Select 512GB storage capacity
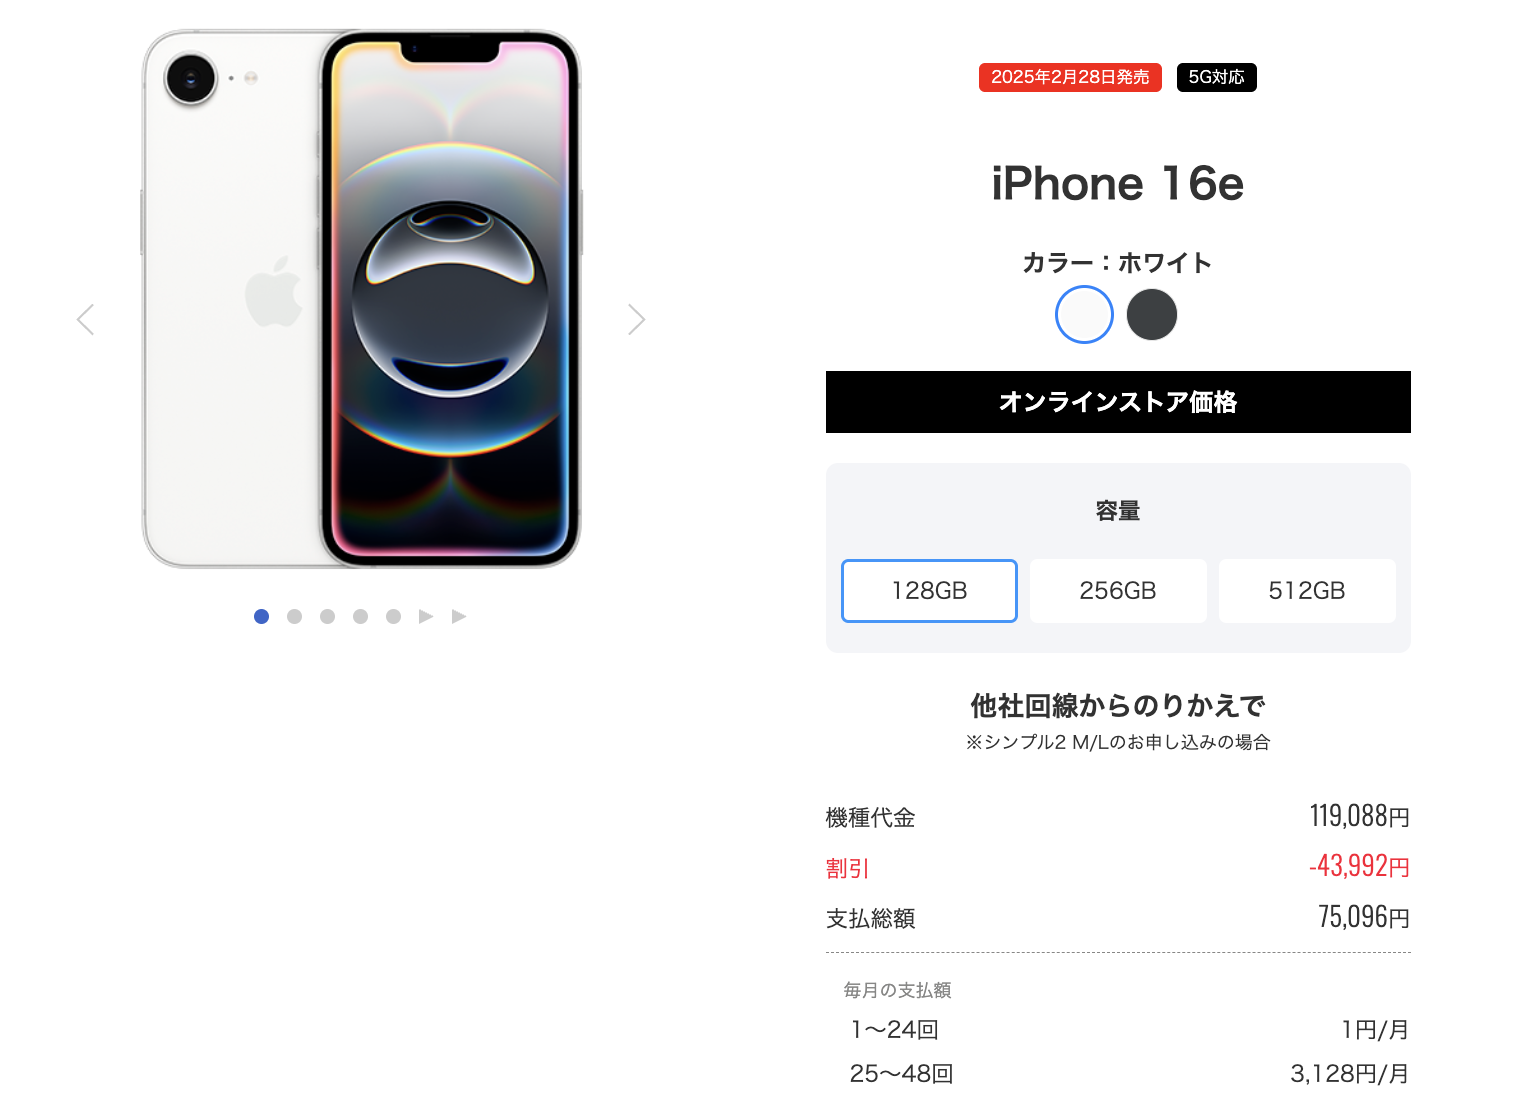Image resolution: width=1535 pixels, height=1109 pixels. 1307,591
